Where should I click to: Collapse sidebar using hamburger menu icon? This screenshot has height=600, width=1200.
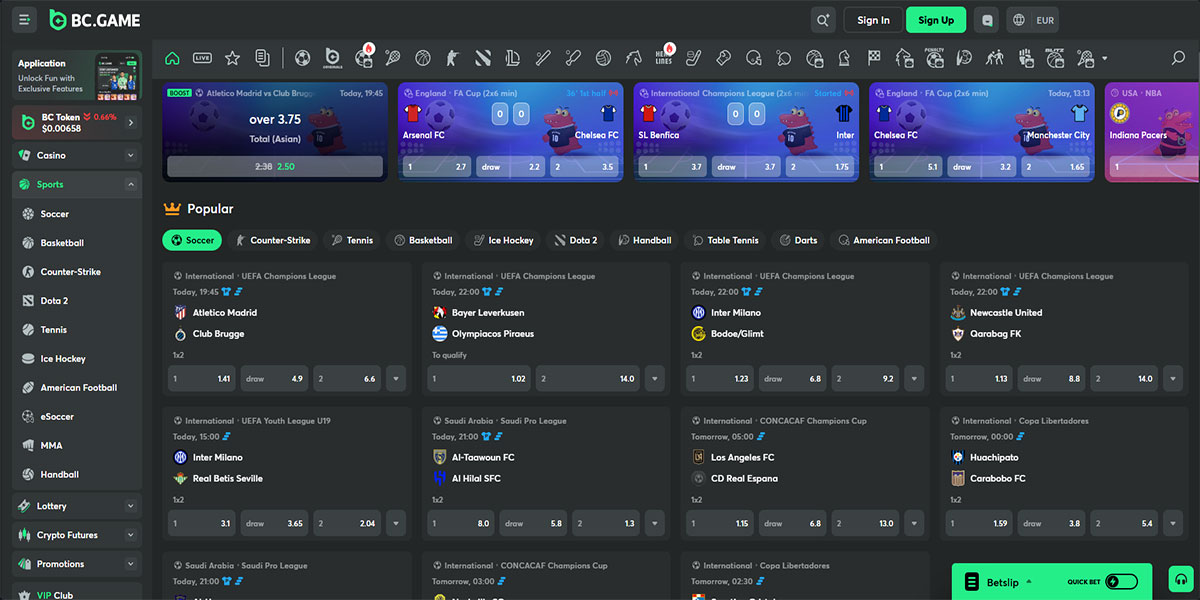(25, 20)
